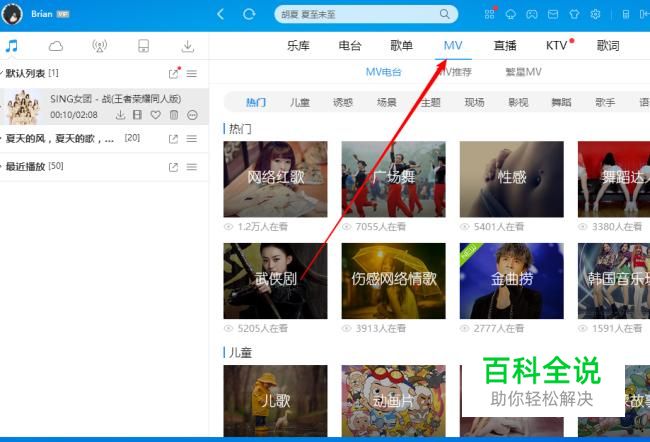Click the magnifier search icon
Viewport: 650px width, 442px height.
444,14
